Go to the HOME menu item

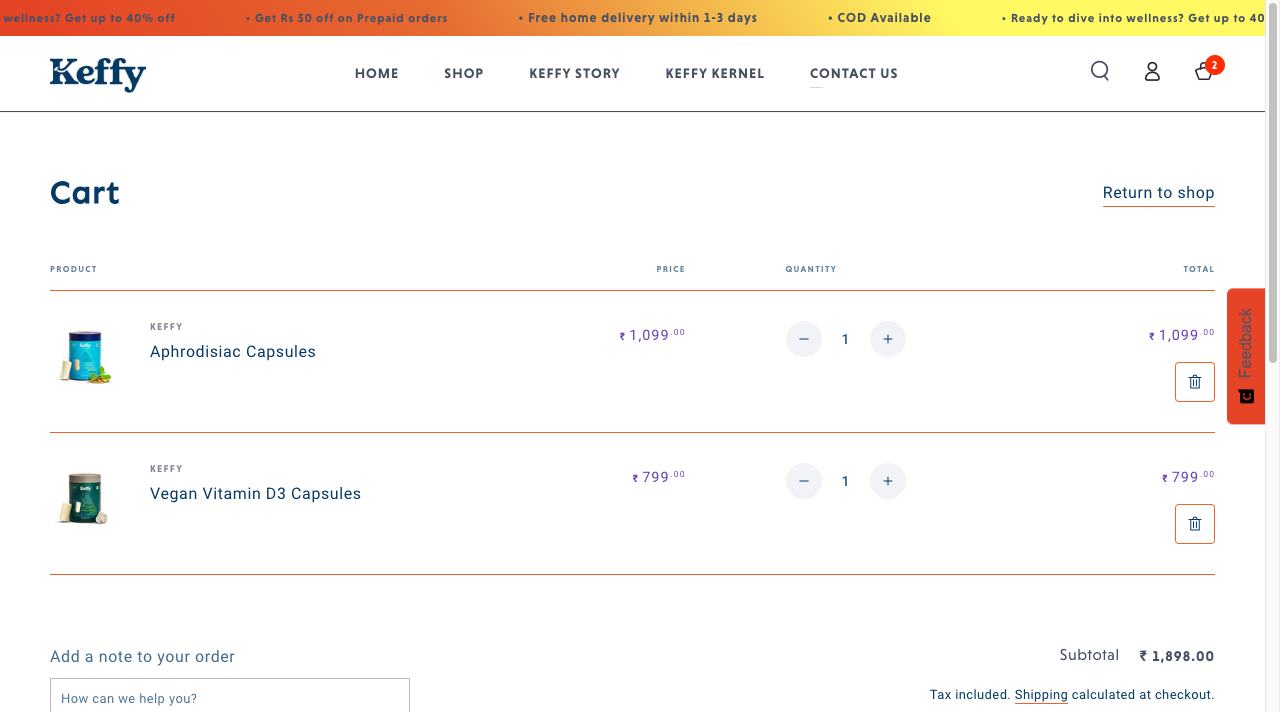click(377, 73)
